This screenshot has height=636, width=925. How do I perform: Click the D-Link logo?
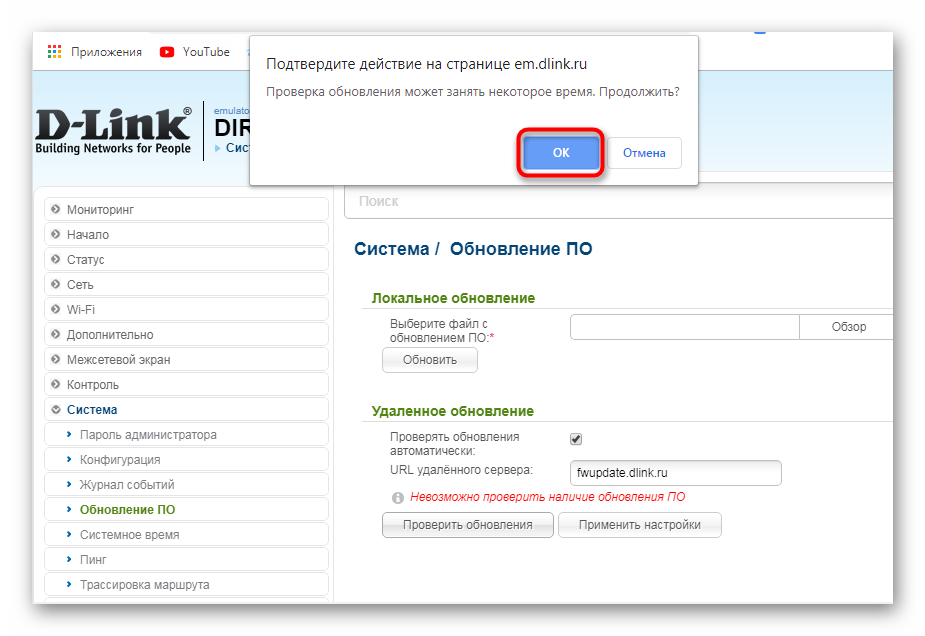coord(113,130)
